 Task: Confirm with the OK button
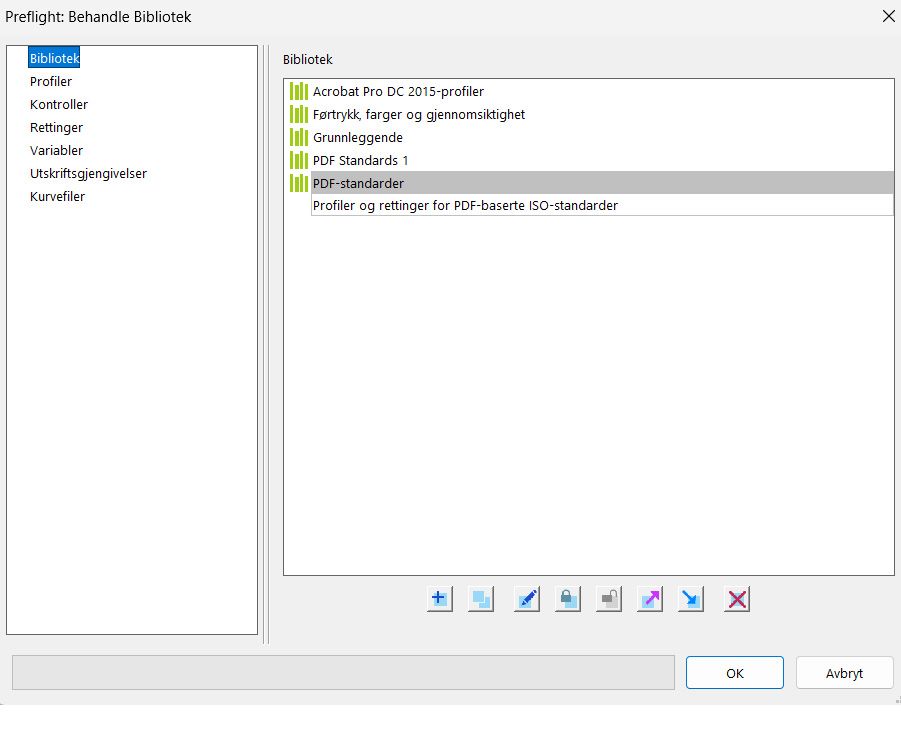(735, 673)
